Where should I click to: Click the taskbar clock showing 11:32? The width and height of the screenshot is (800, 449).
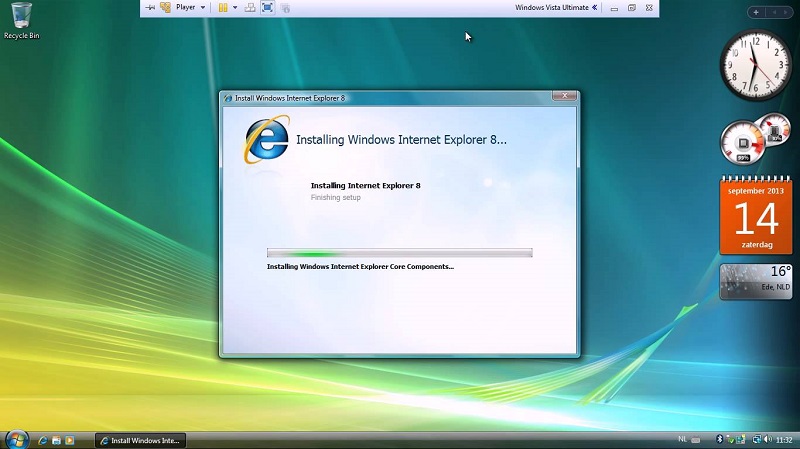tap(784, 440)
